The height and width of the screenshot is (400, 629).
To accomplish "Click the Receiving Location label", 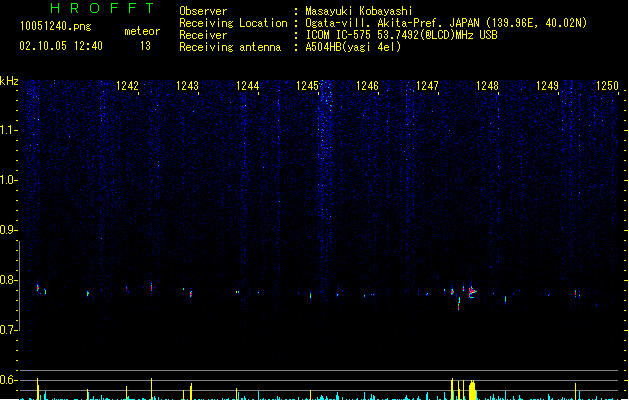I will click(x=233, y=23).
